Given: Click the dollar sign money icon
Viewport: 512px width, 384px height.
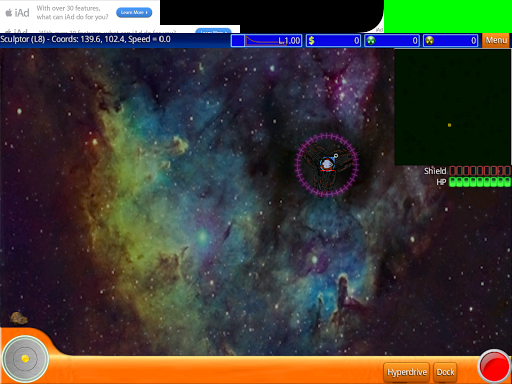Looking at the screenshot, I should point(311,41).
